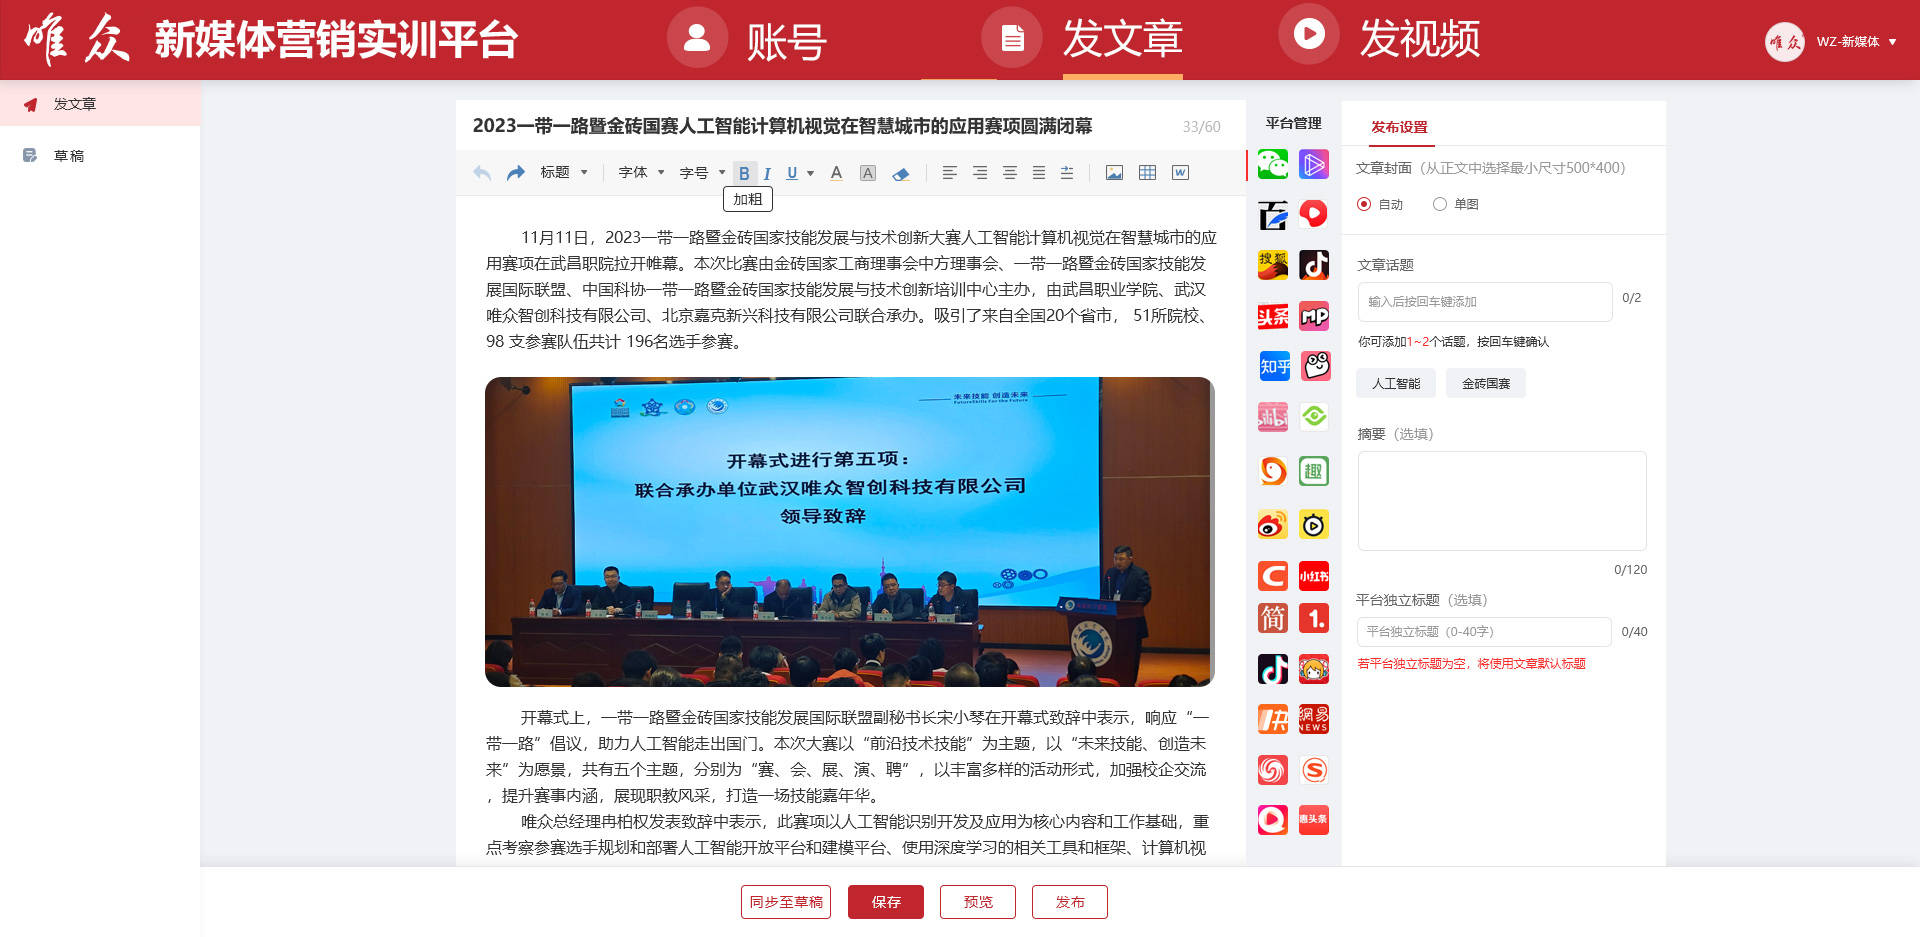Select the Jianshu (简) platform icon
This screenshot has height=937, width=1920.
tap(1273, 618)
